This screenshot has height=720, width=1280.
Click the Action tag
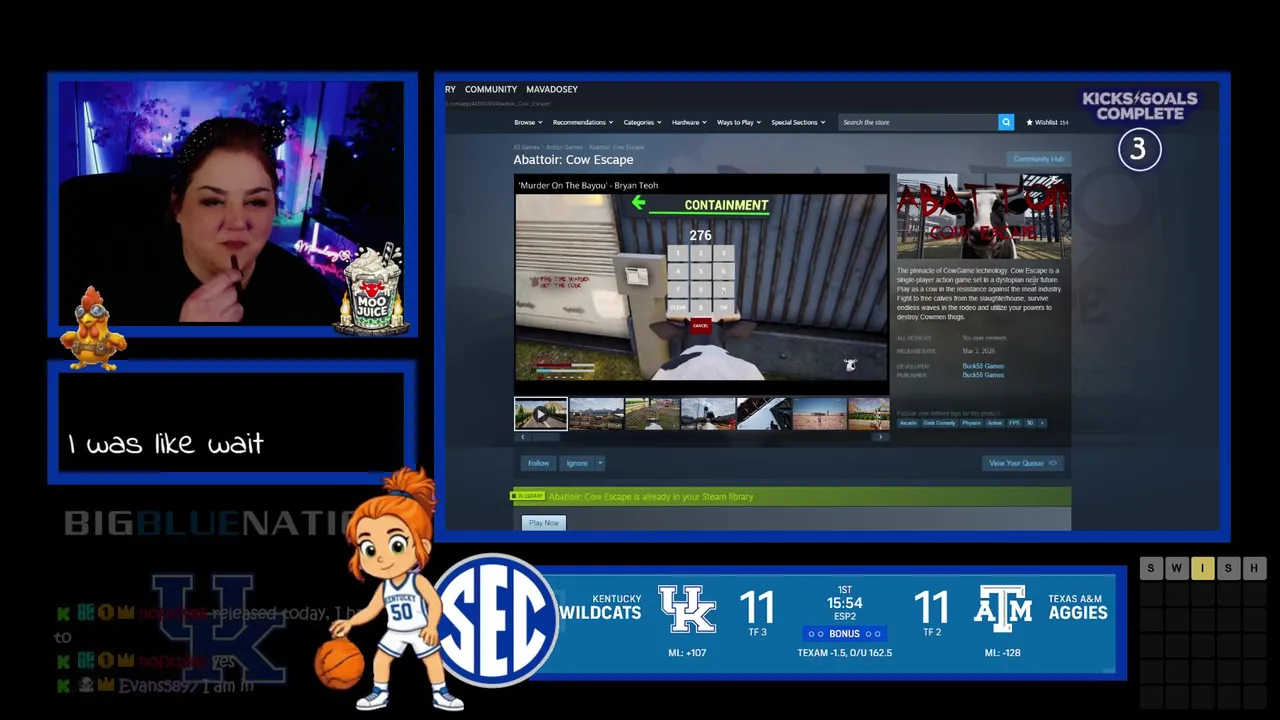coord(995,423)
